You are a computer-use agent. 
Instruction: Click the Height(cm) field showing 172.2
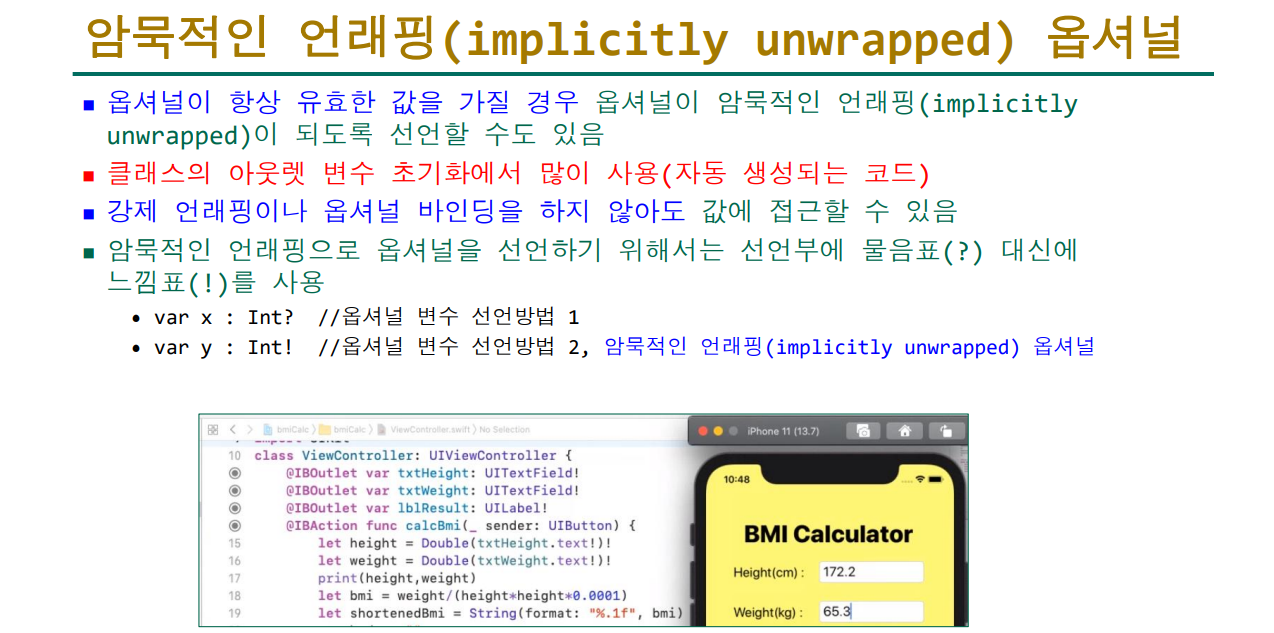[870, 572]
